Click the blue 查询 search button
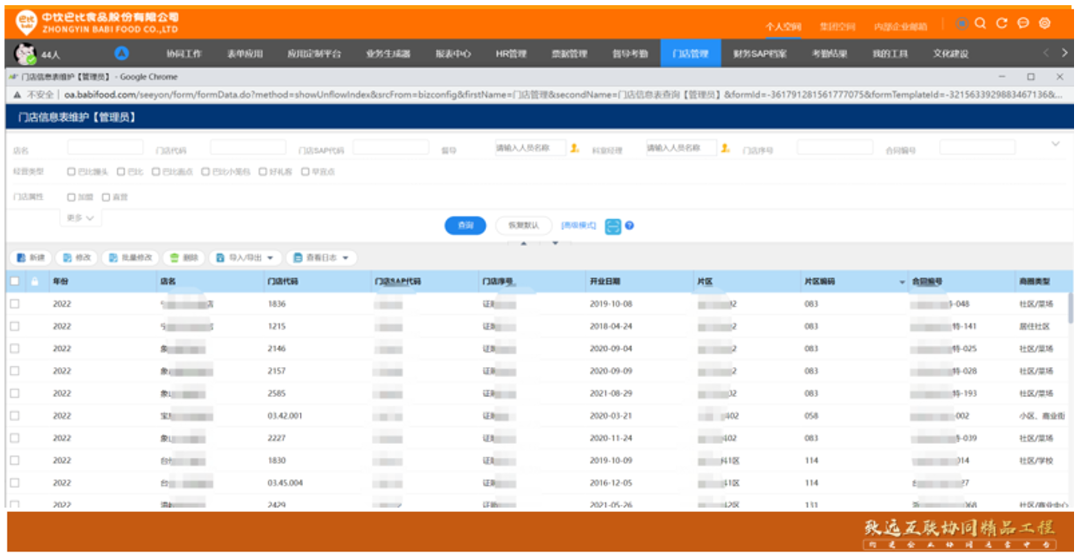 coord(465,226)
